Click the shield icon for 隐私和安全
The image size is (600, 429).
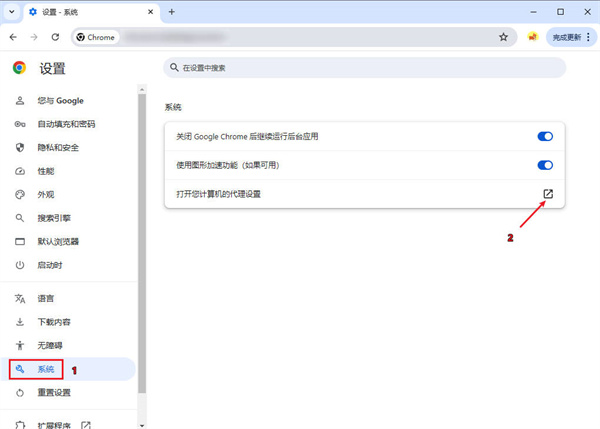(20, 148)
